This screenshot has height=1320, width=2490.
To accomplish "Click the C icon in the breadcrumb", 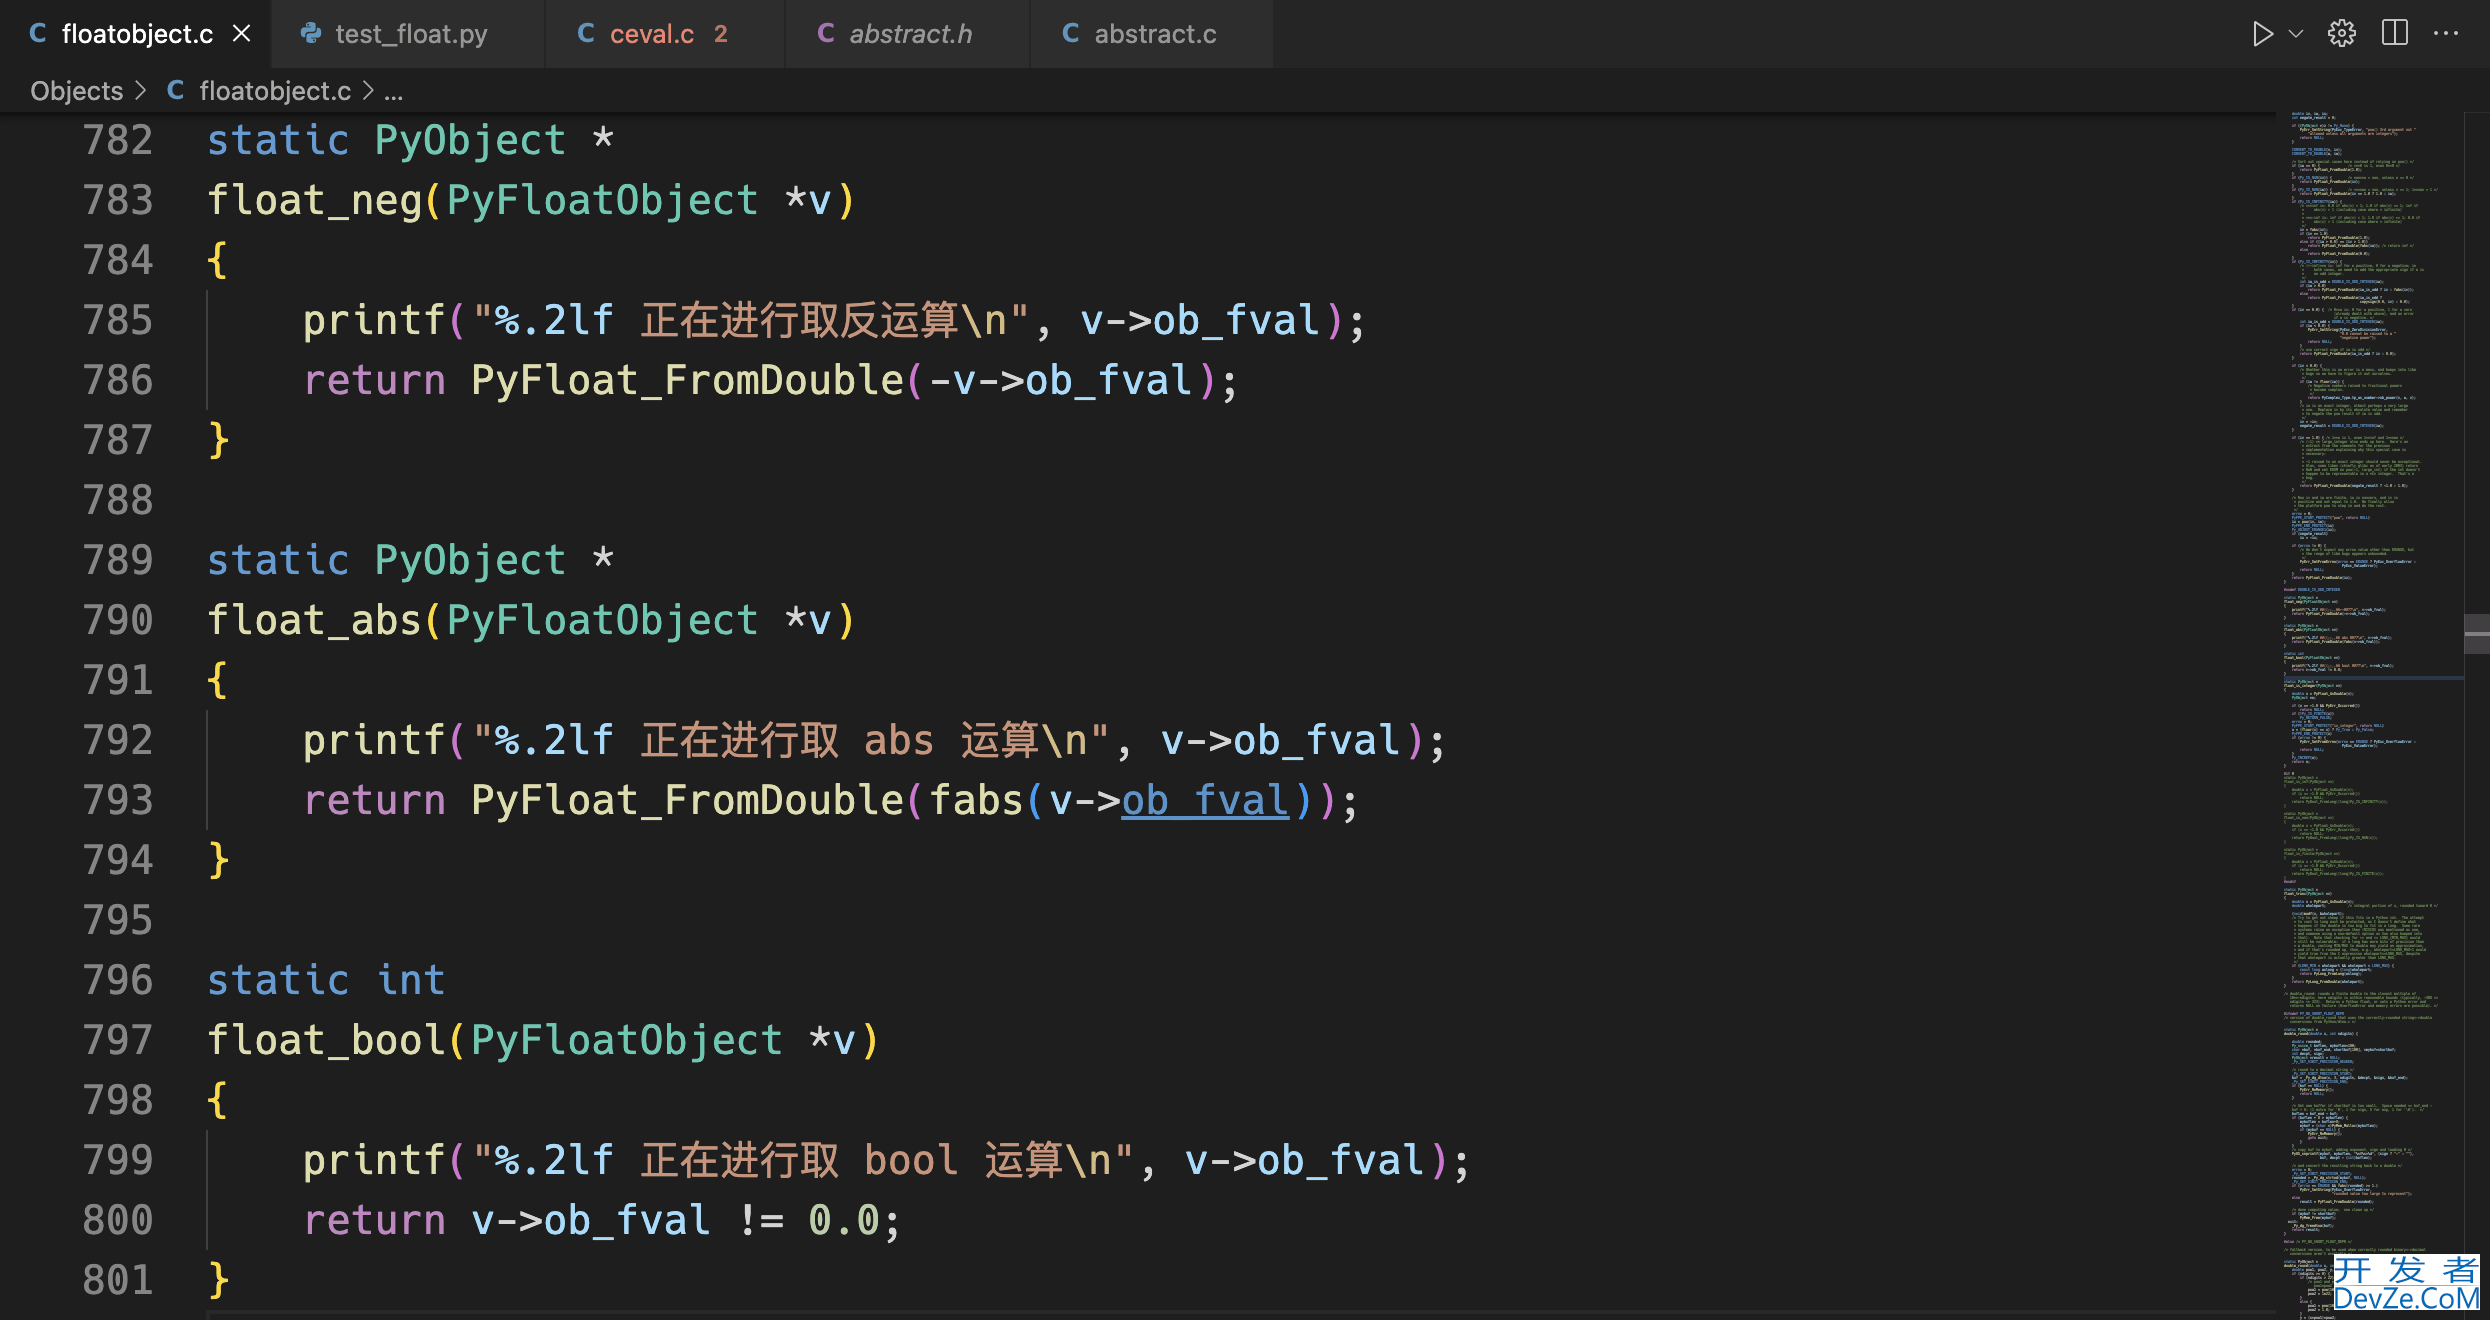I will tap(175, 91).
